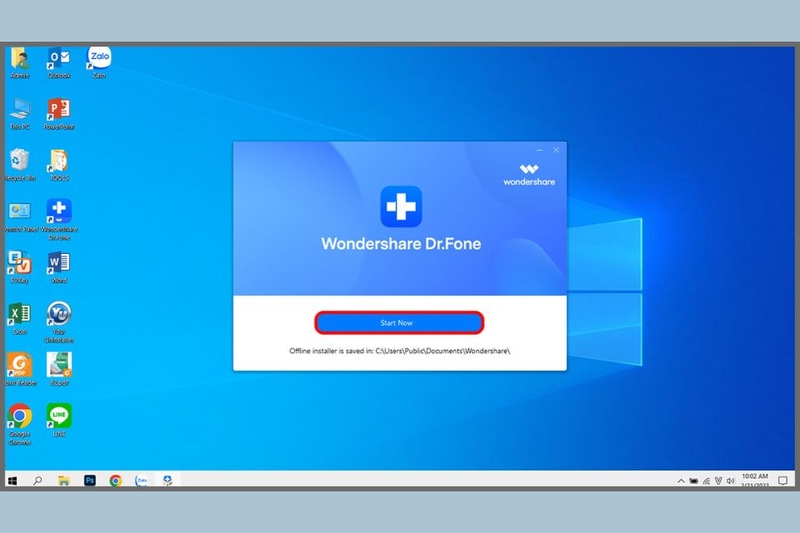Select the Zalo desktop shortcut
Image resolution: width=800 pixels, height=533 pixels.
pos(99,63)
